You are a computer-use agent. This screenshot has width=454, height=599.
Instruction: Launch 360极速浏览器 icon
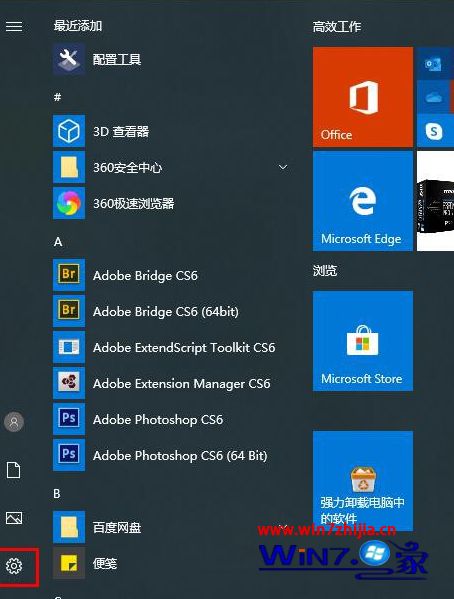[69, 203]
